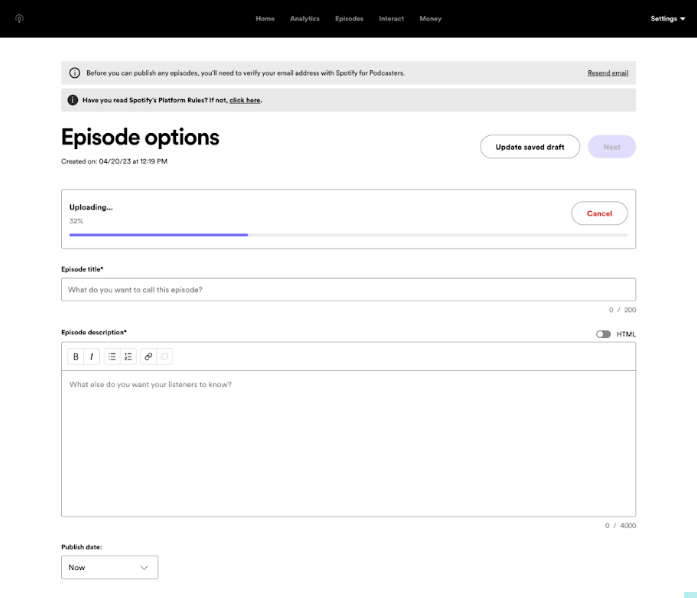
Task: Open the Publish date dropdown
Action: [109, 567]
